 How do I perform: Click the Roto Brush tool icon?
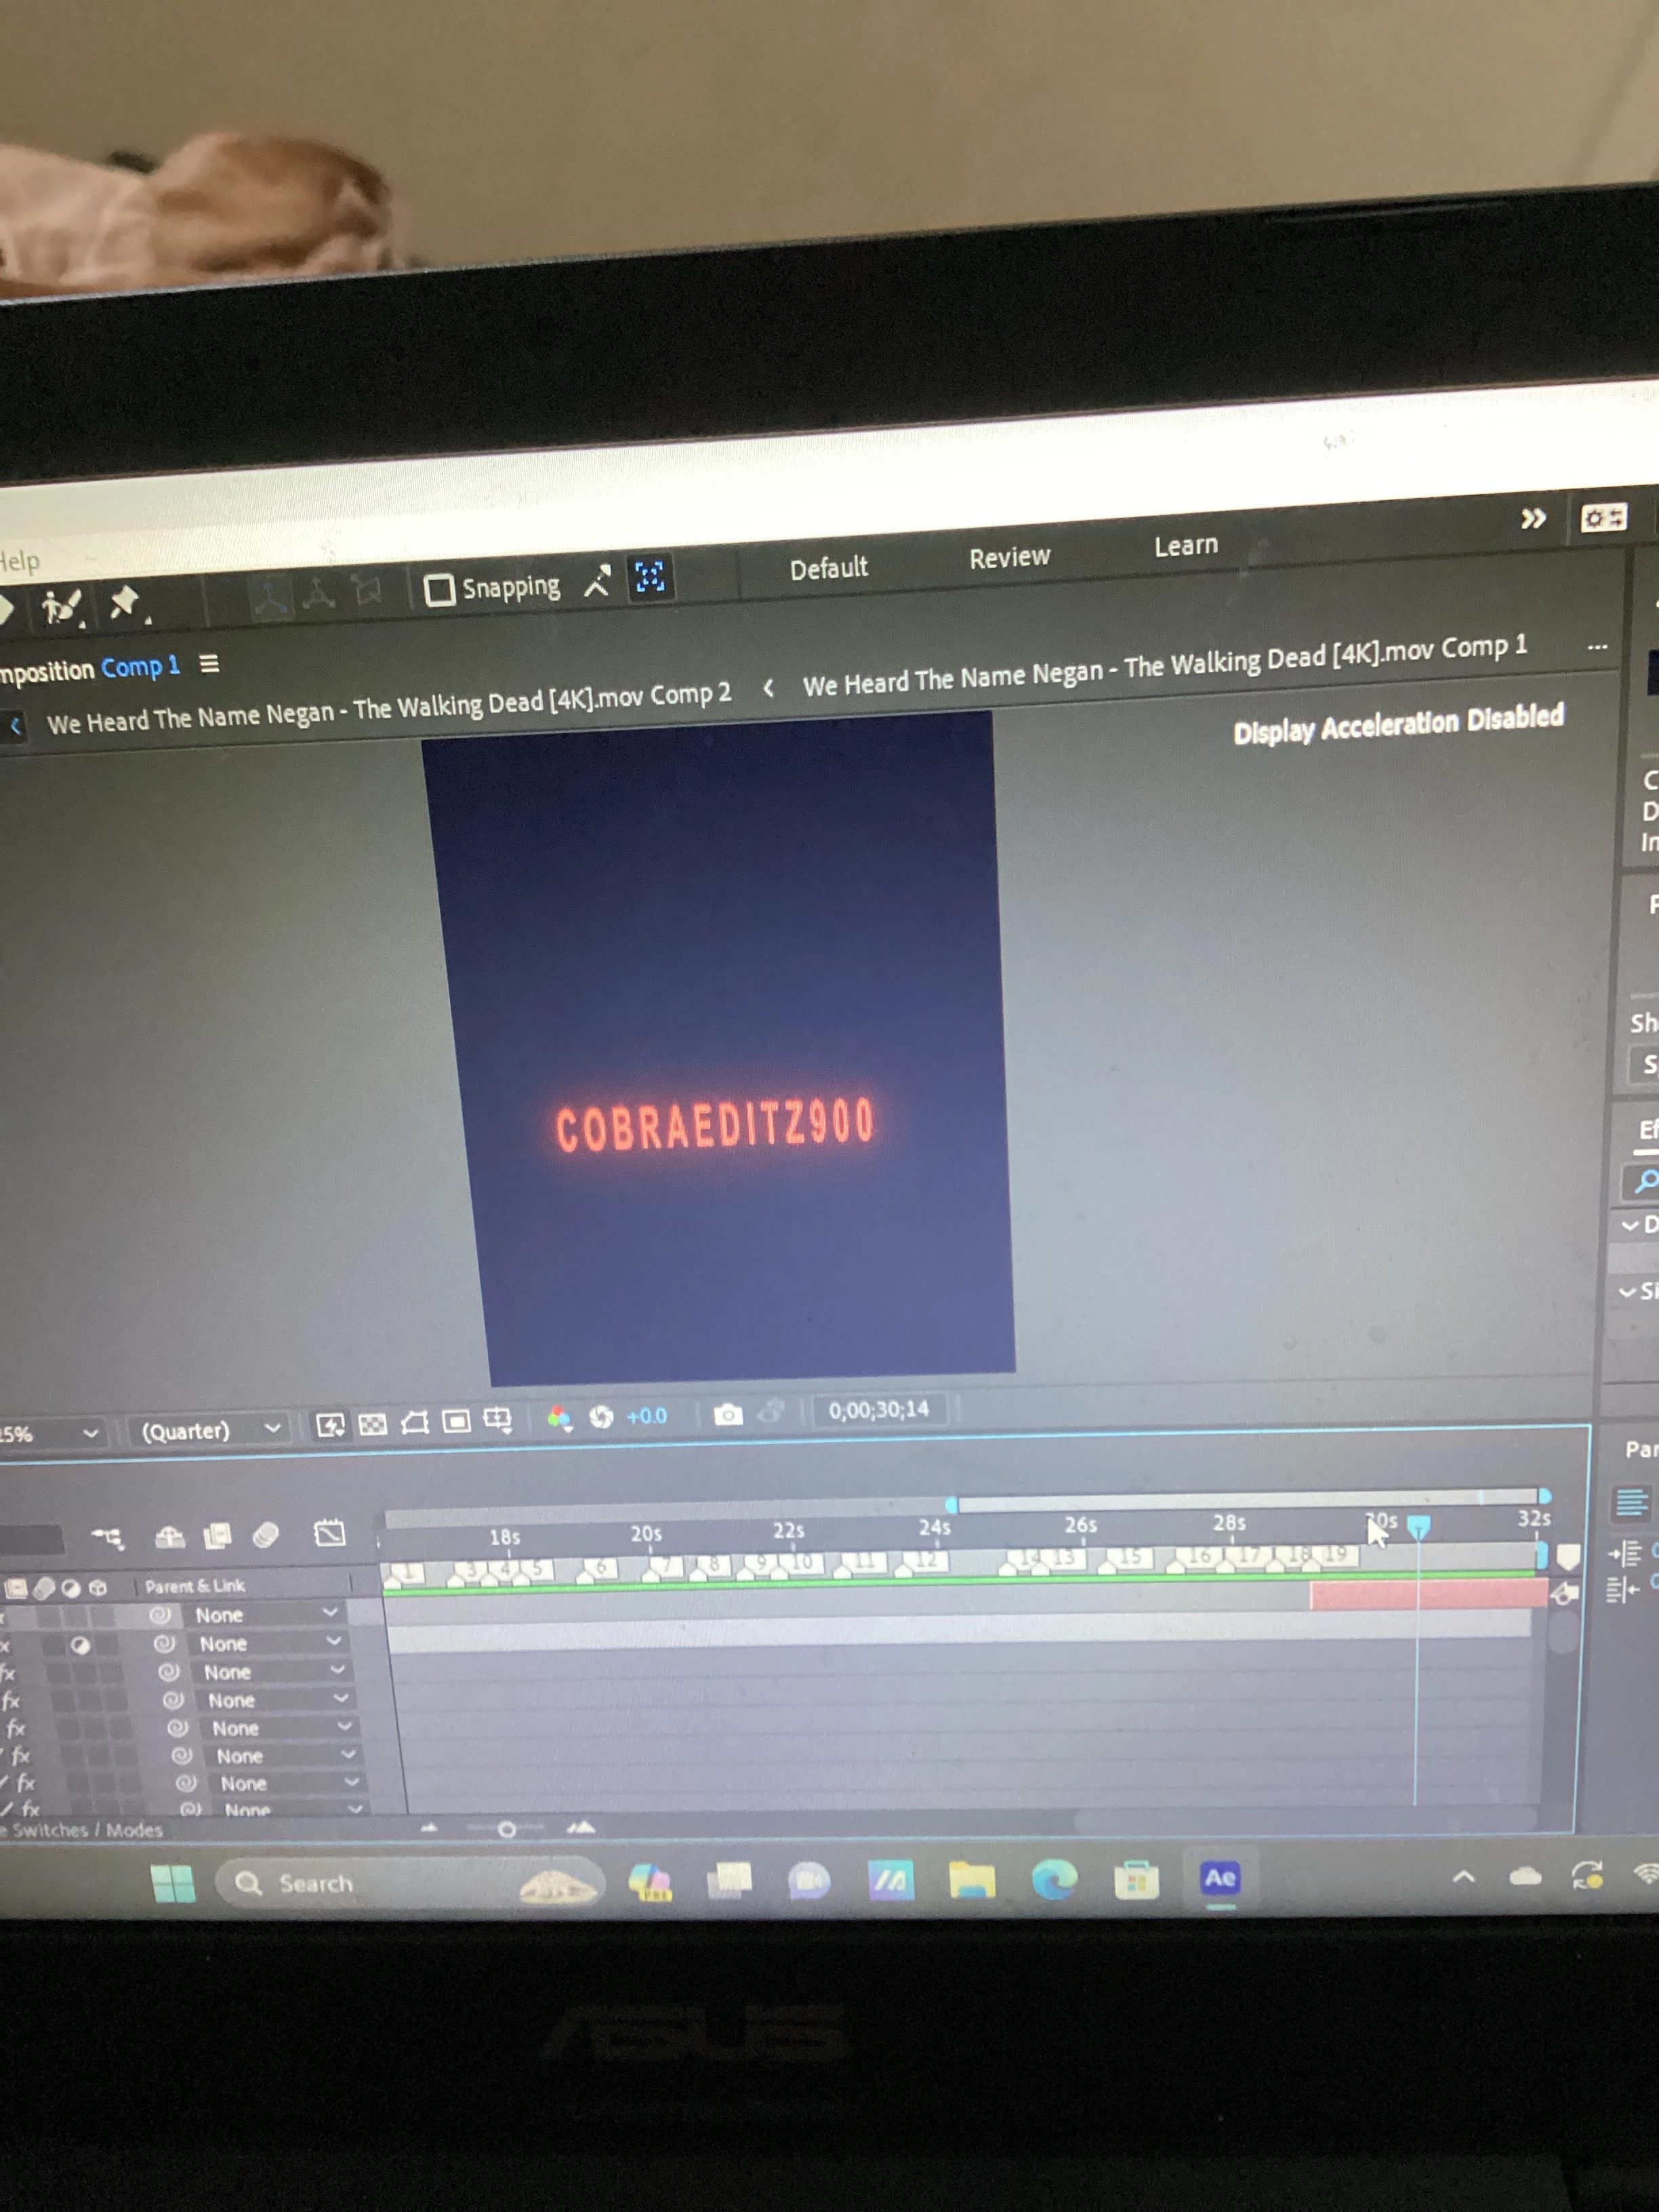(60, 606)
